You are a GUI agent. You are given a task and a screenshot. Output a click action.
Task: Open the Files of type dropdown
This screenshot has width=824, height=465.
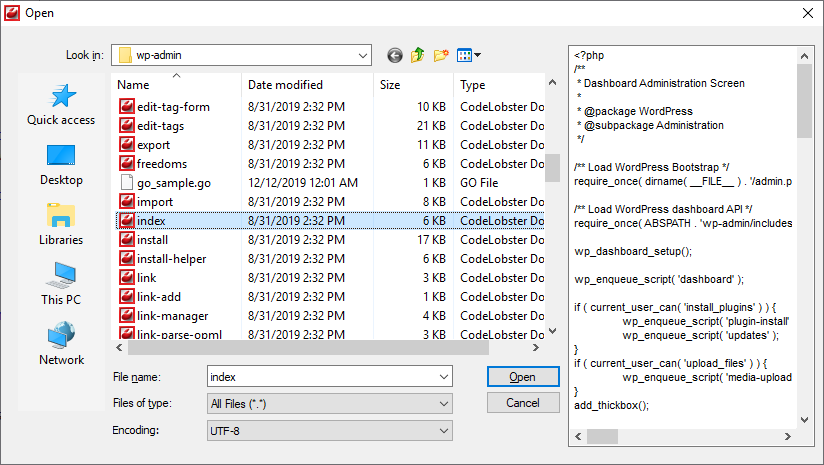[330, 404]
